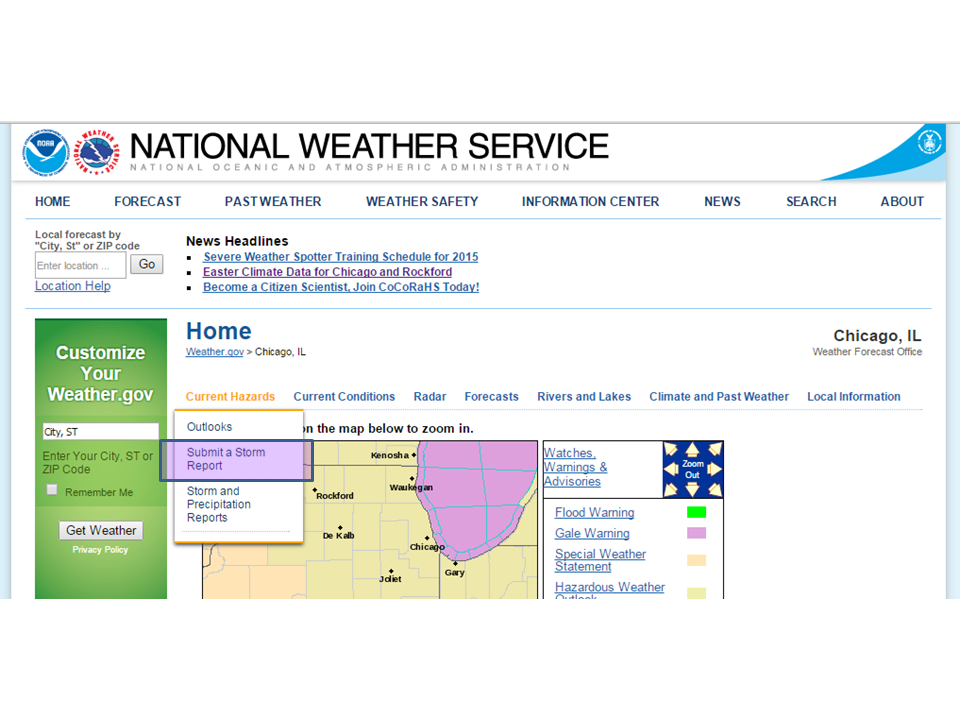Screen dimensions: 960x720
Task: Open the INFORMATION CENTER menu
Action: pyautogui.click(x=590, y=201)
